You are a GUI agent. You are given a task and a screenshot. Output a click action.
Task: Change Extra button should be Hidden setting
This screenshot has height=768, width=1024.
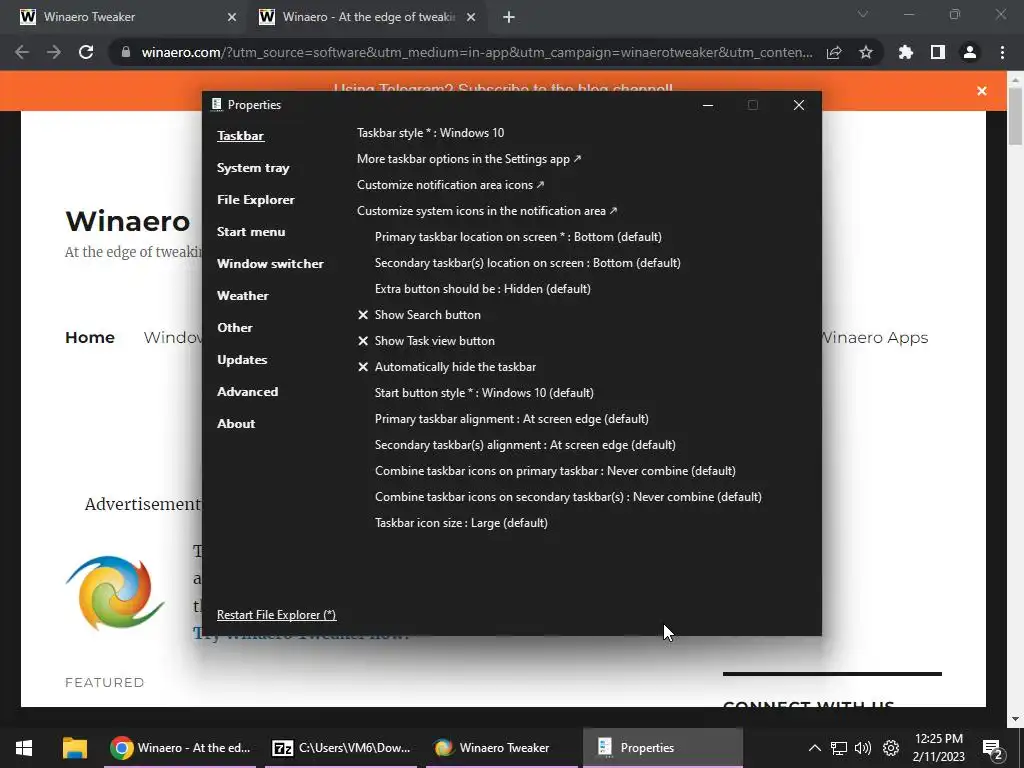[x=483, y=289]
